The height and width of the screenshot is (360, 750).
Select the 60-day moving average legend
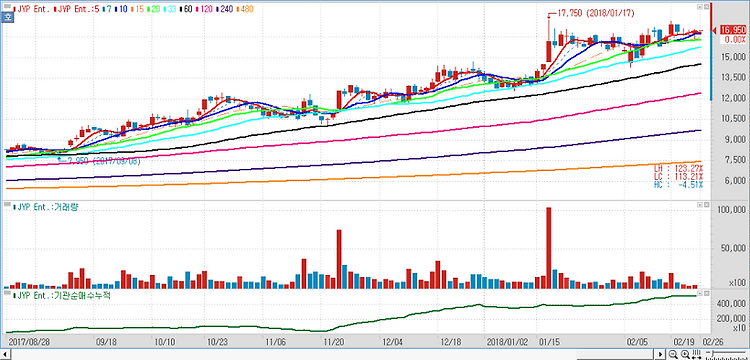186,9
